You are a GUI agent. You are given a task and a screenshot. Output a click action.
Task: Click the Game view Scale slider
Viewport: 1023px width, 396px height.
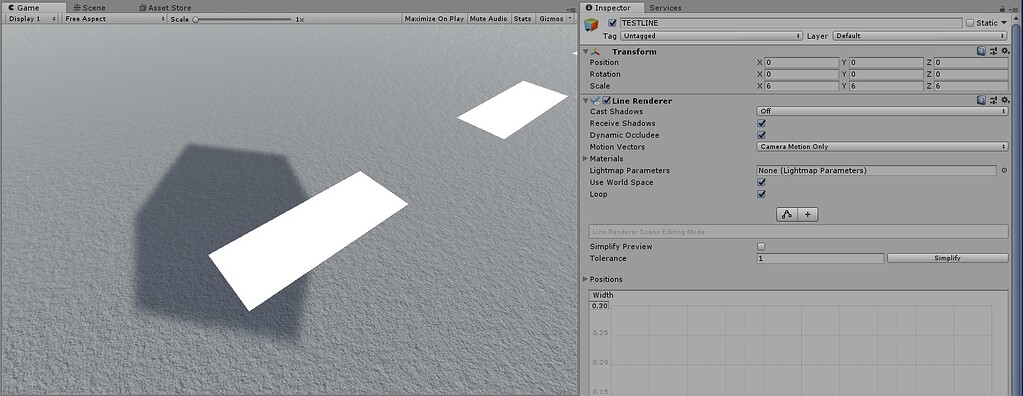pos(243,20)
